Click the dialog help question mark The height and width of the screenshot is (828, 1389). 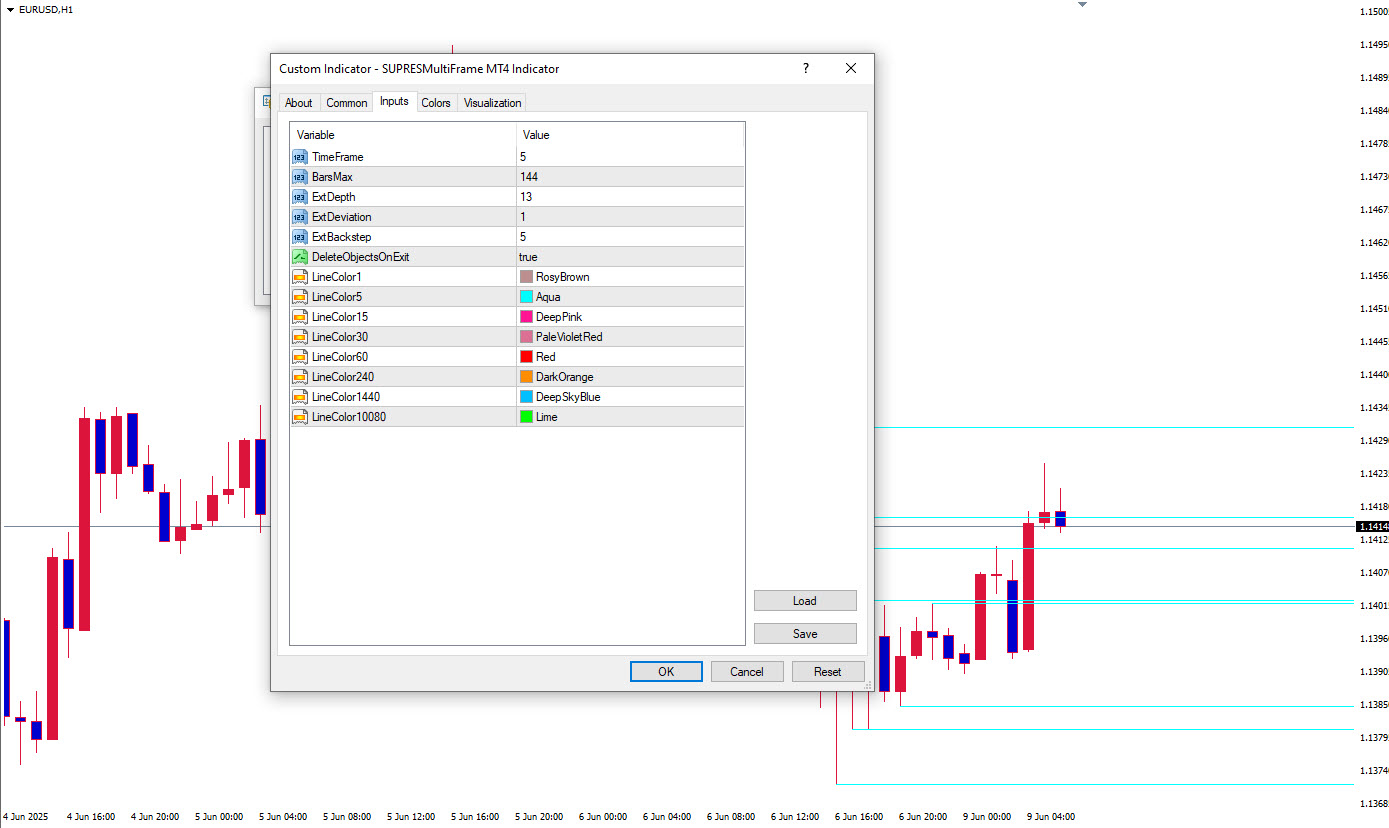pyautogui.click(x=806, y=68)
